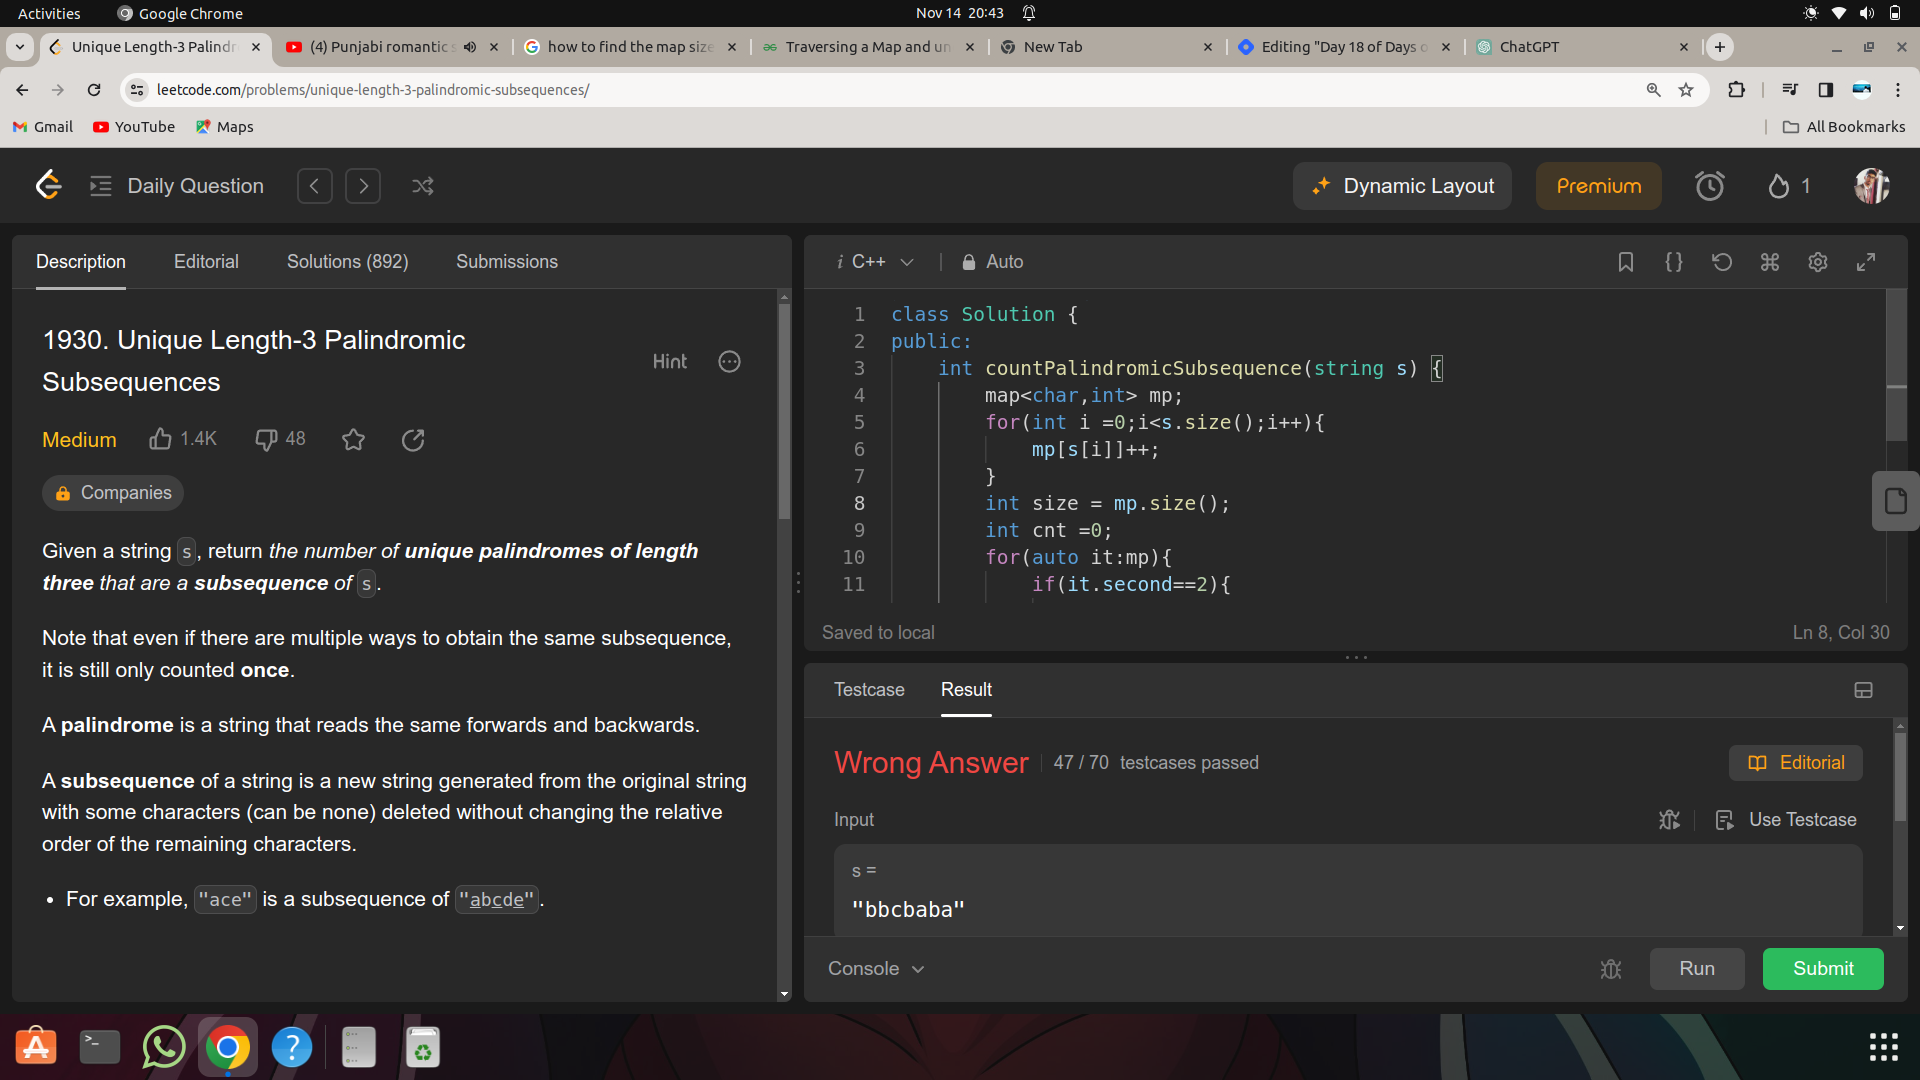Open the Solutions (892) tab

347,262
